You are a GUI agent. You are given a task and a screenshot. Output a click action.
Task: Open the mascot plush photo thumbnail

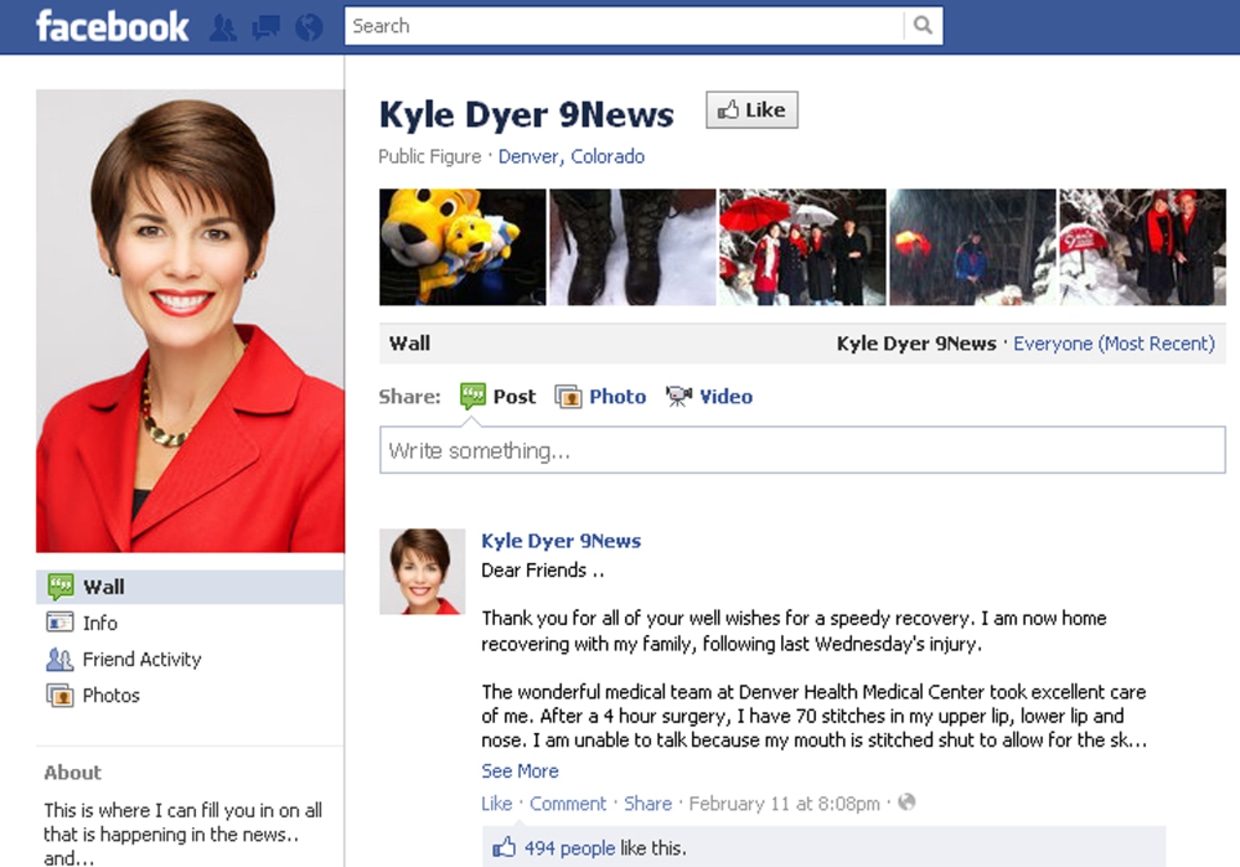pyautogui.click(x=462, y=247)
